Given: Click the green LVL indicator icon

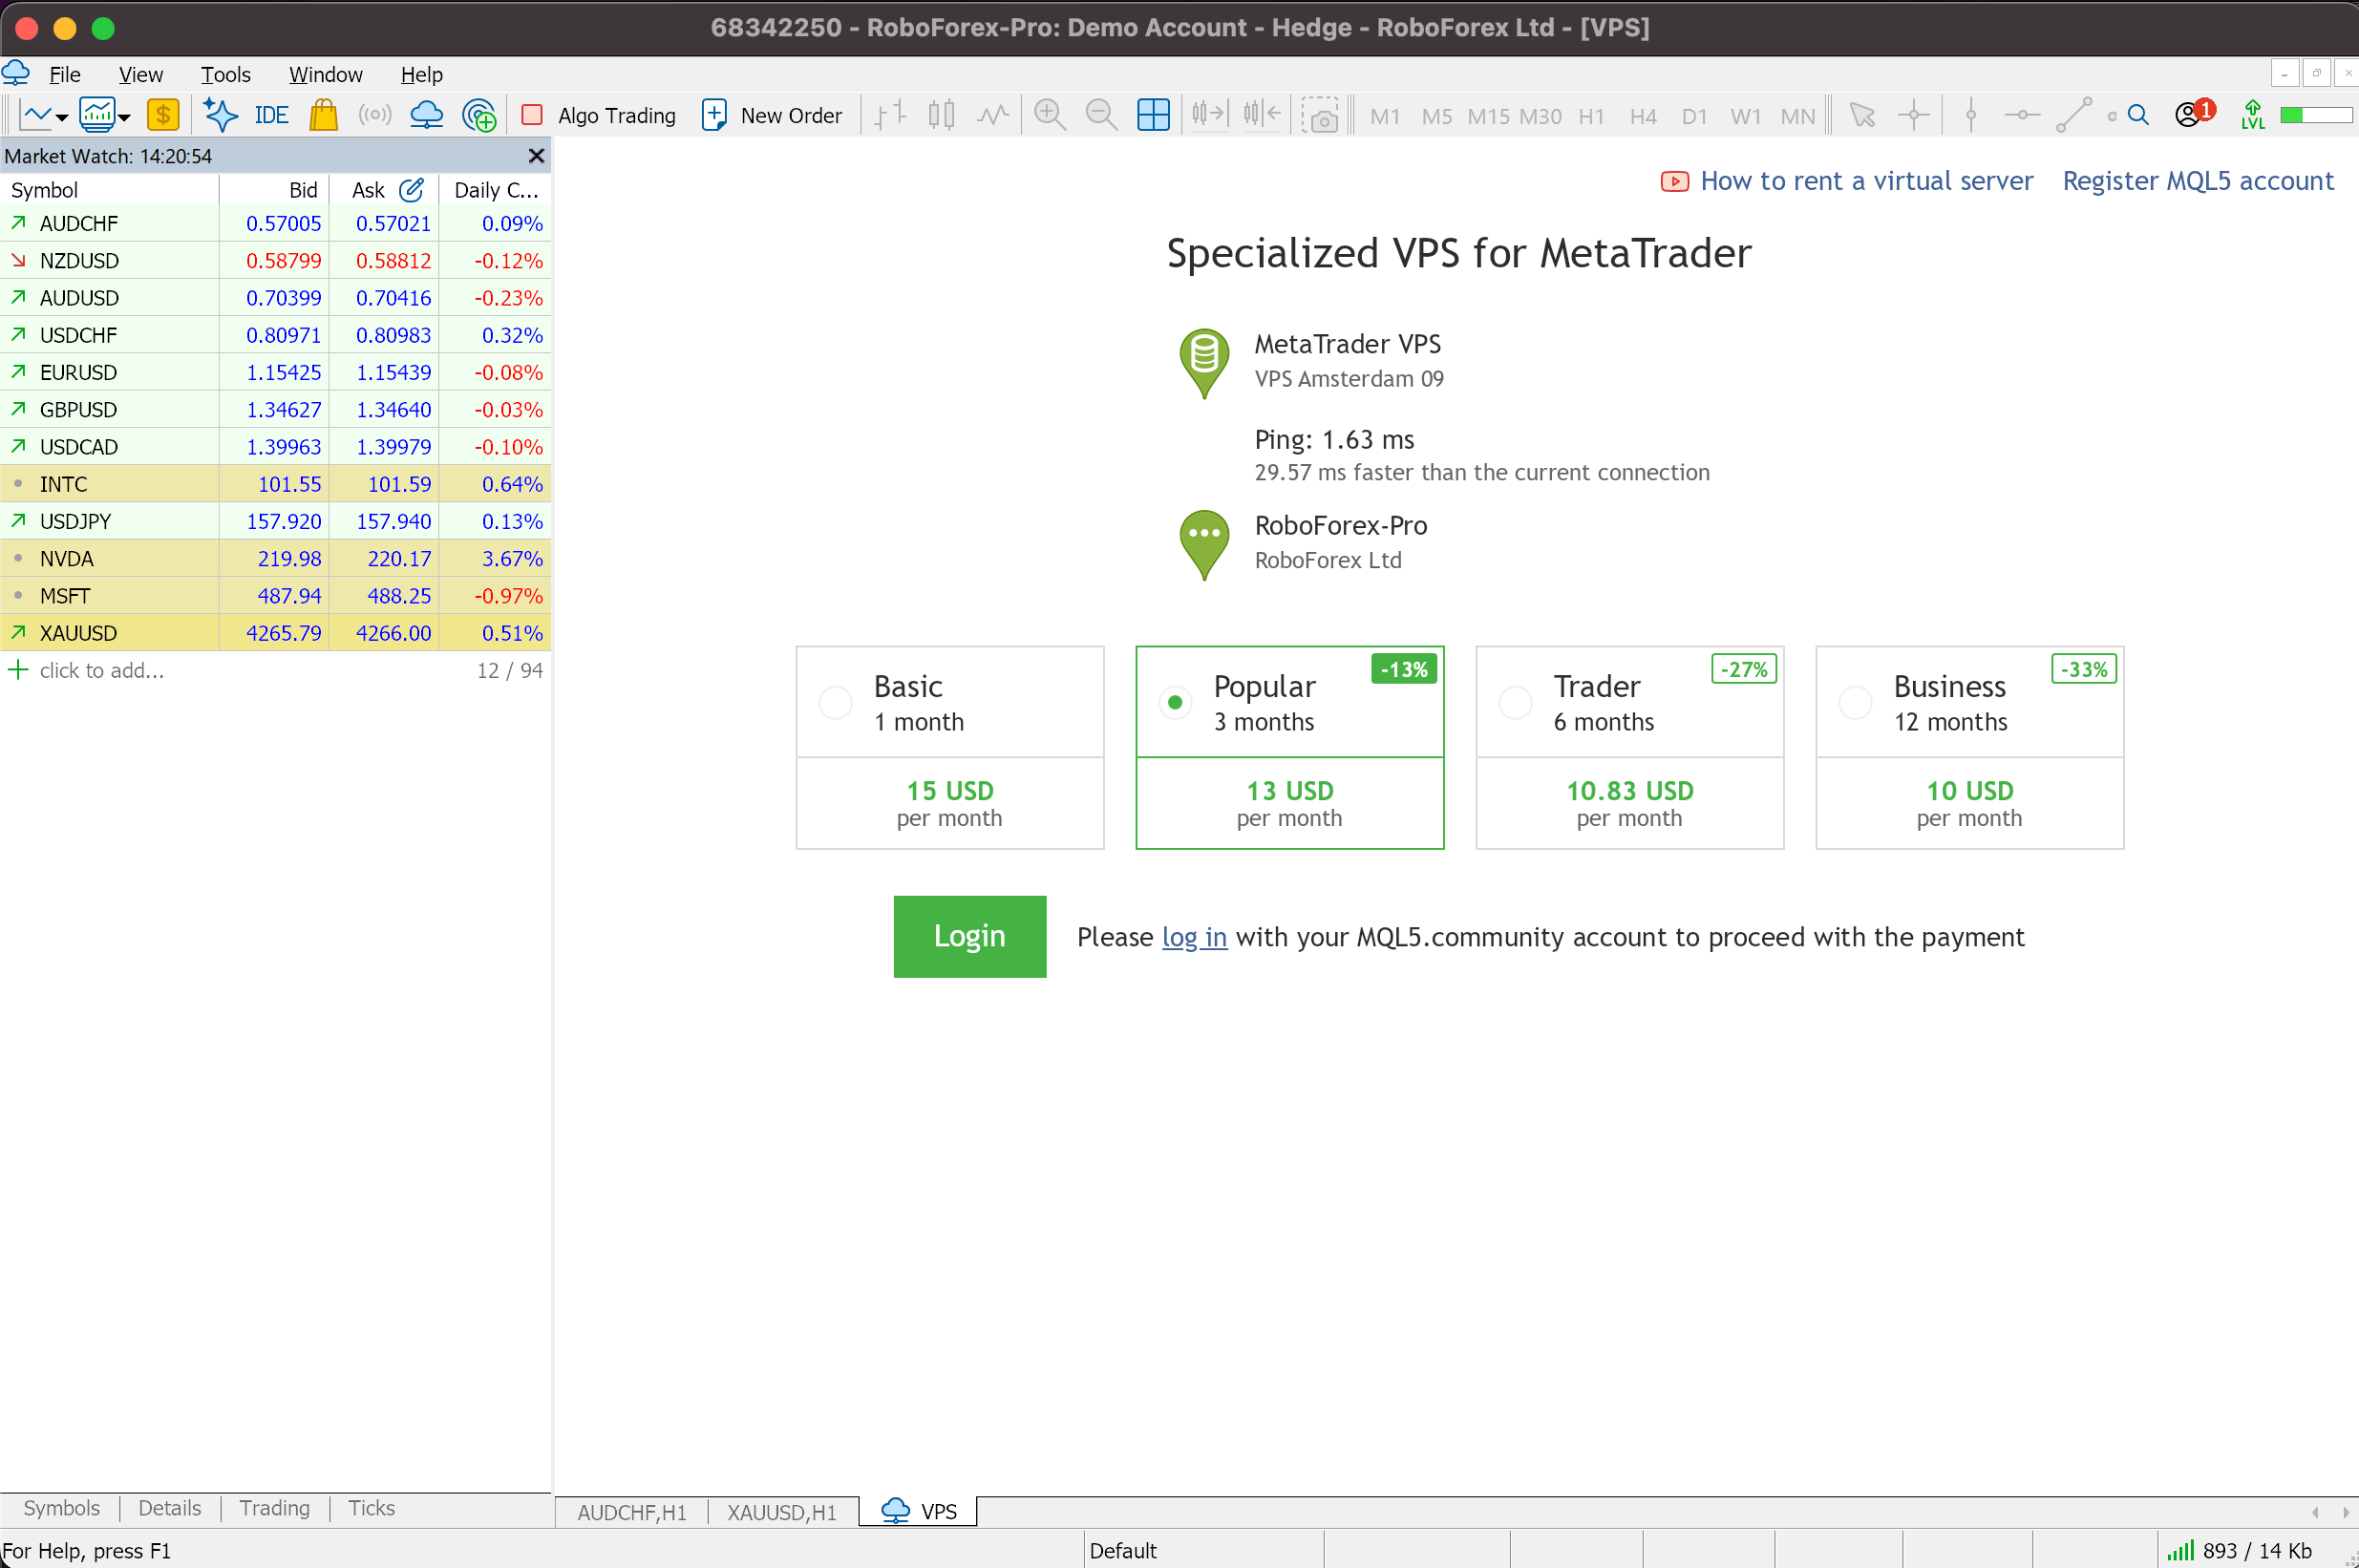Looking at the screenshot, I should click(x=2252, y=115).
